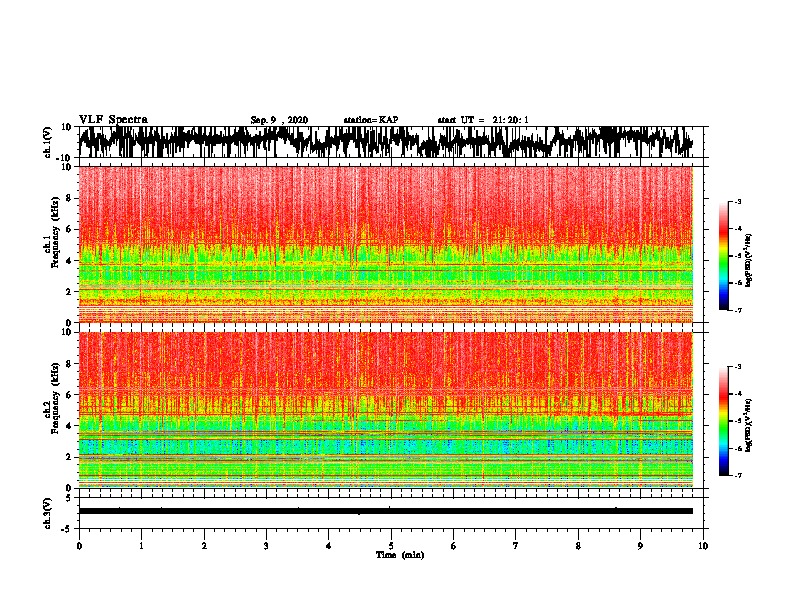Click the ch.2 spectrogram colorbar
792x612 pixels.
[723, 421]
